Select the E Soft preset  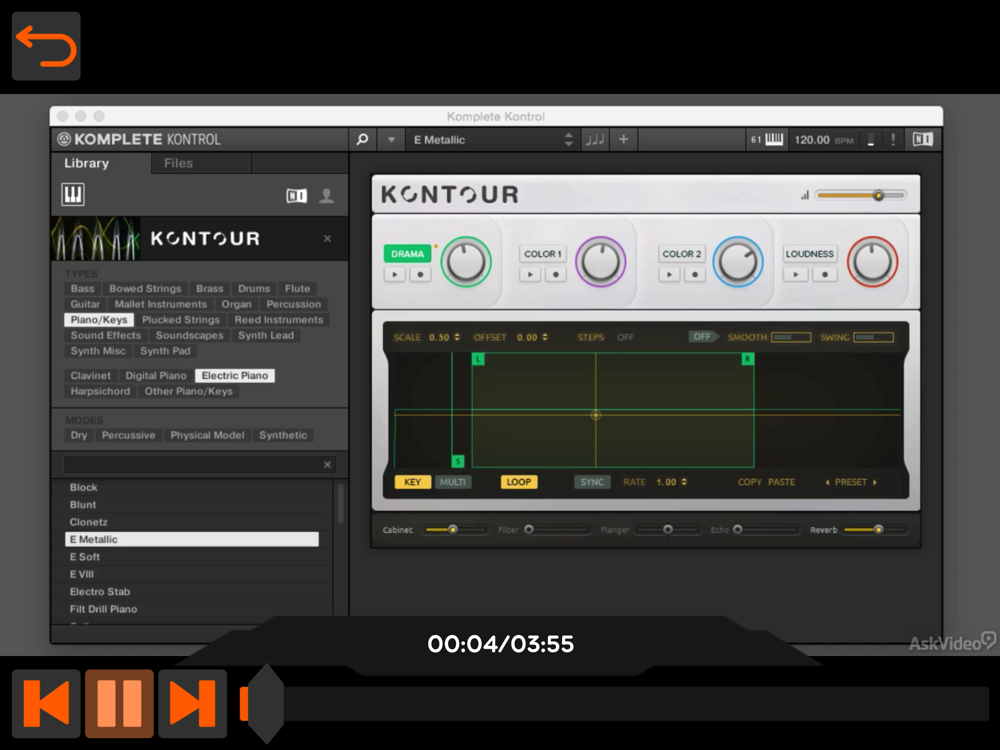[x=191, y=557]
